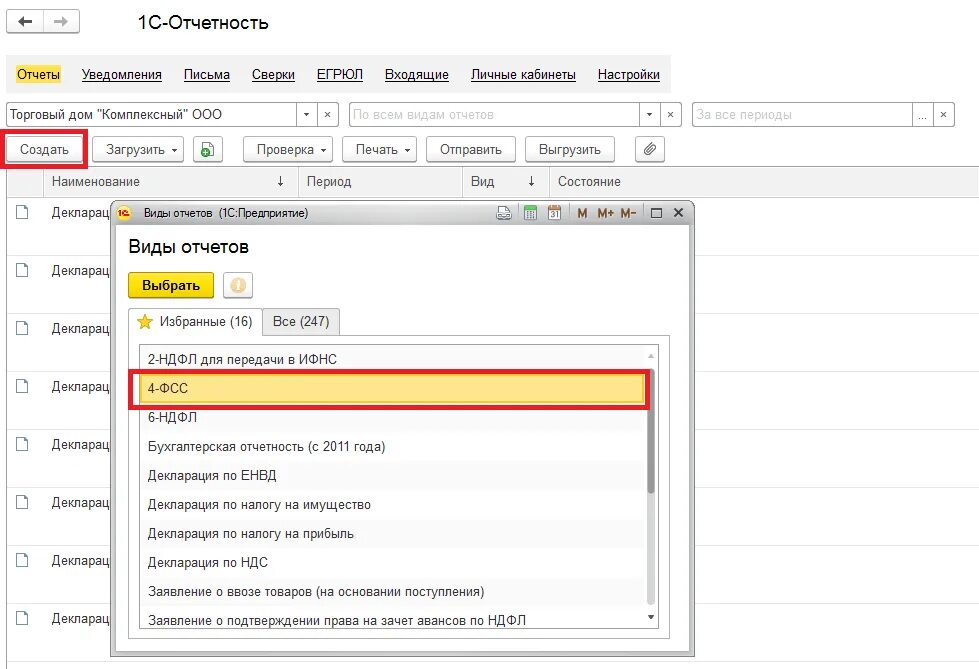Click the report list scrollbar down arrow
The width and height of the screenshot is (979, 669).
651,617
